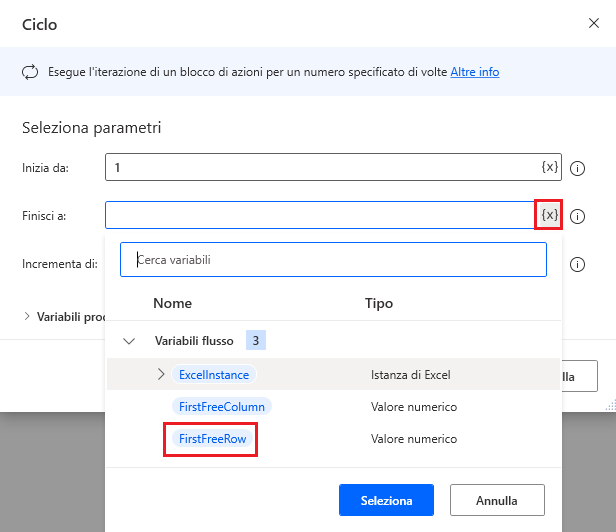Expand Variabili prodotte section
The height and width of the screenshot is (532, 616).
tap(27, 316)
